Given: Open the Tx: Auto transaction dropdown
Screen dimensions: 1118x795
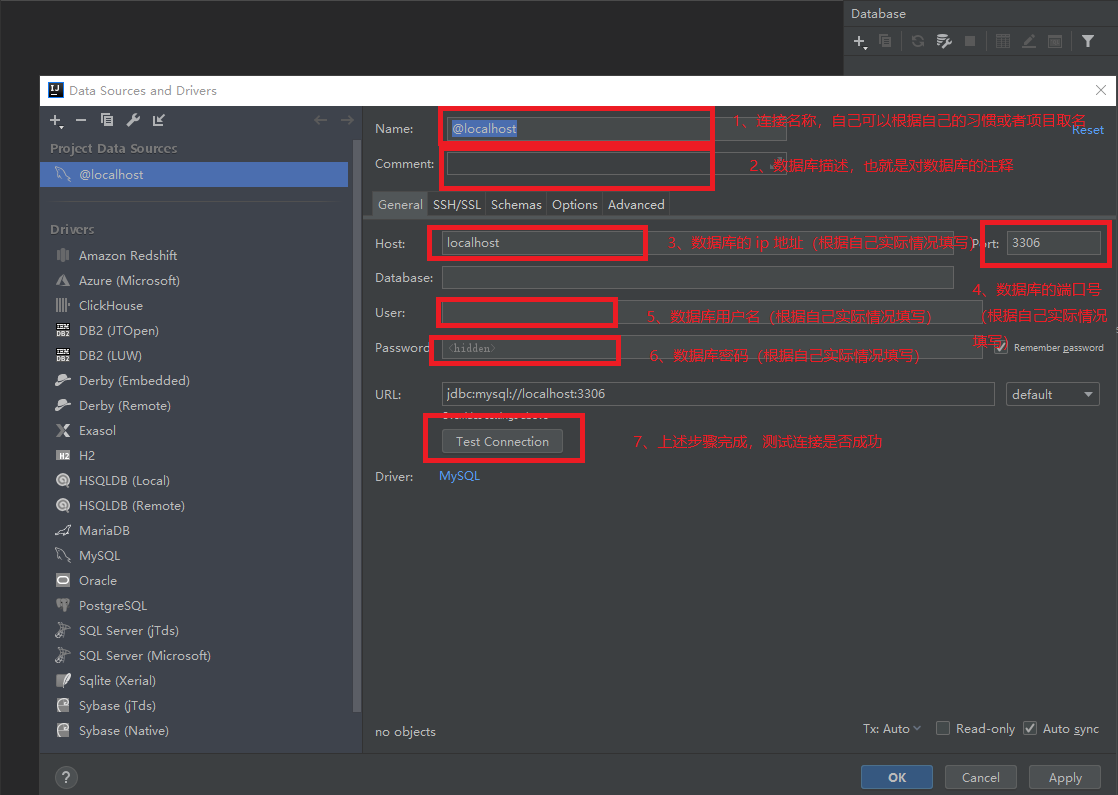Looking at the screenshot, I should [892, 728].
